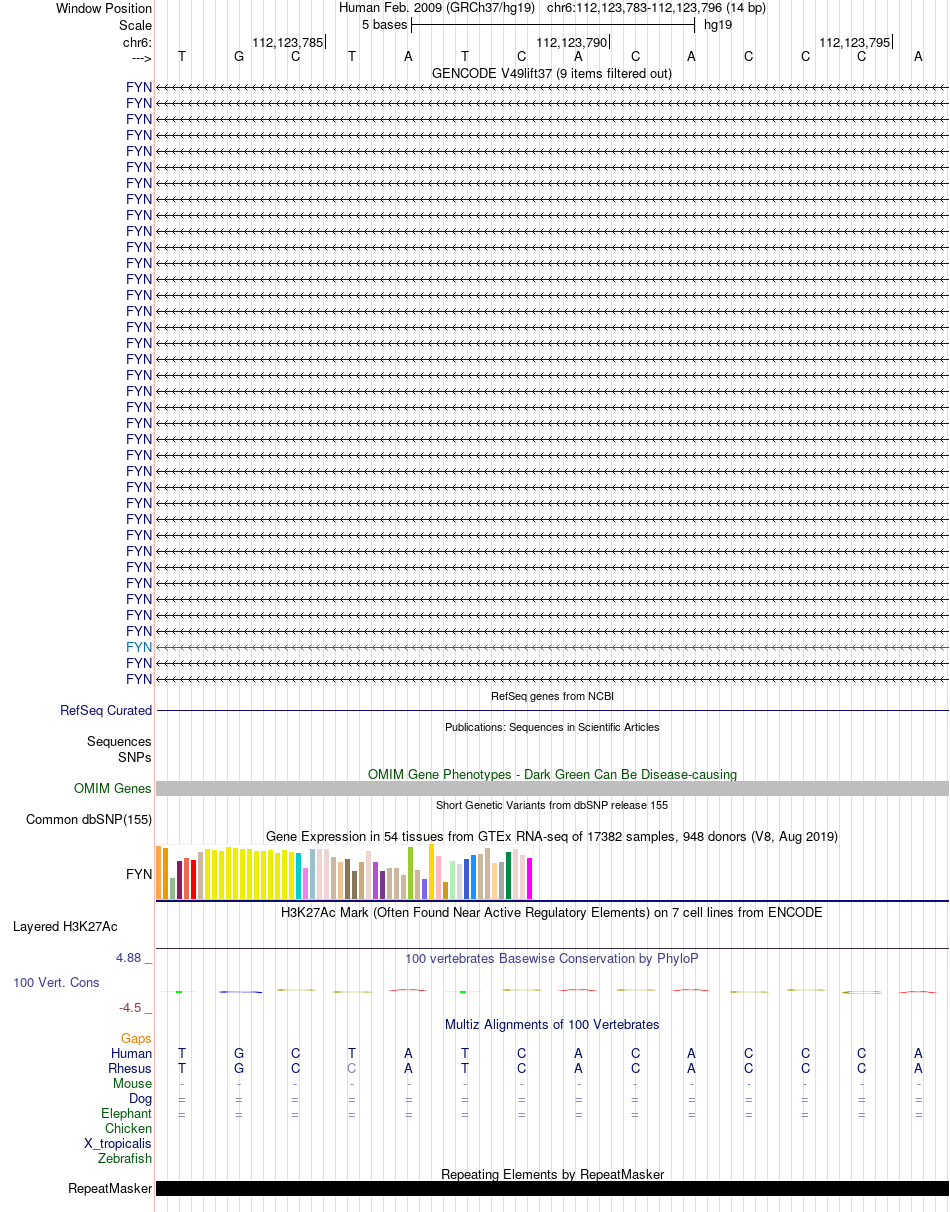
Task: Click the light-blue highlighted FYN transcript label
Action: [139, 647]
